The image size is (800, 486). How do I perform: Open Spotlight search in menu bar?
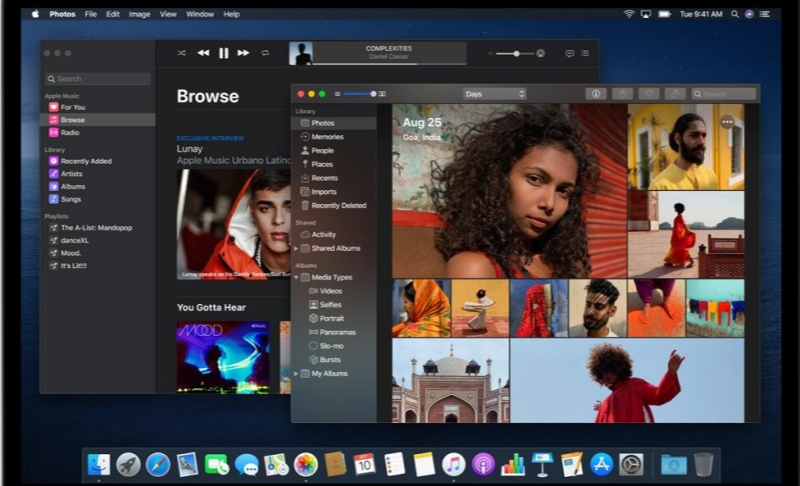735,14
